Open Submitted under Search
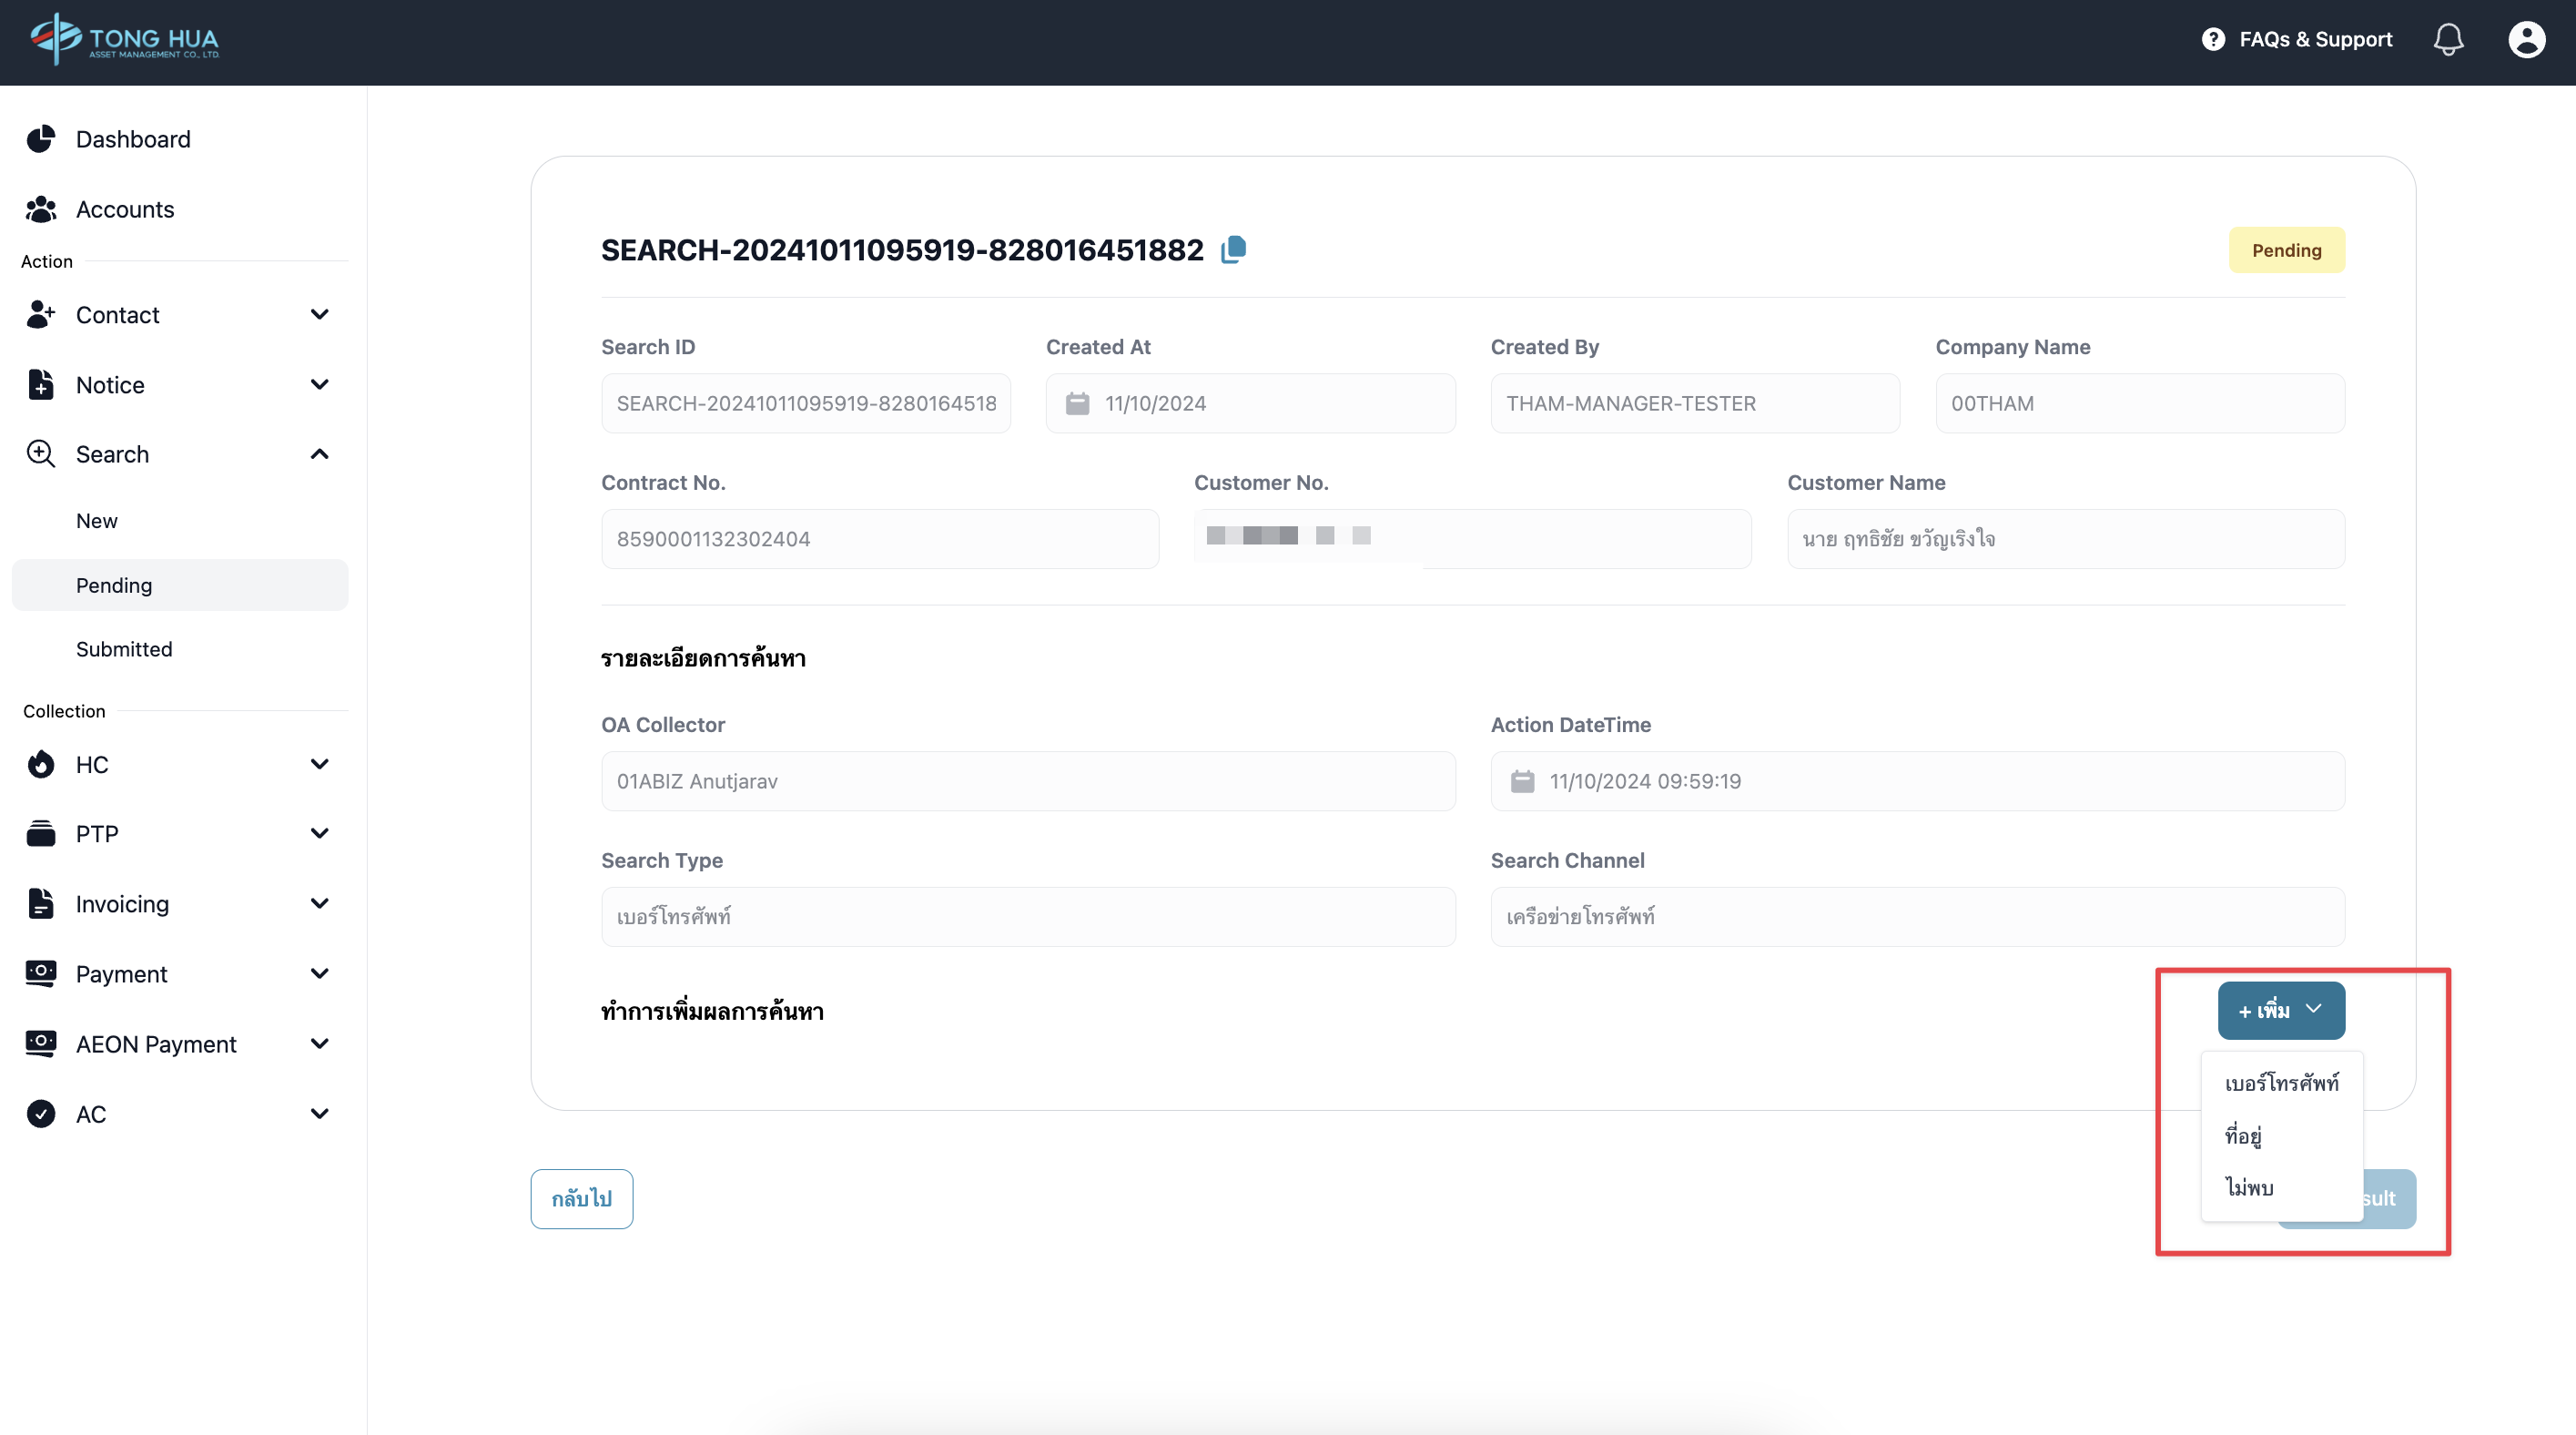Viewport: 2576px width, 1435px height. [124, 649]
